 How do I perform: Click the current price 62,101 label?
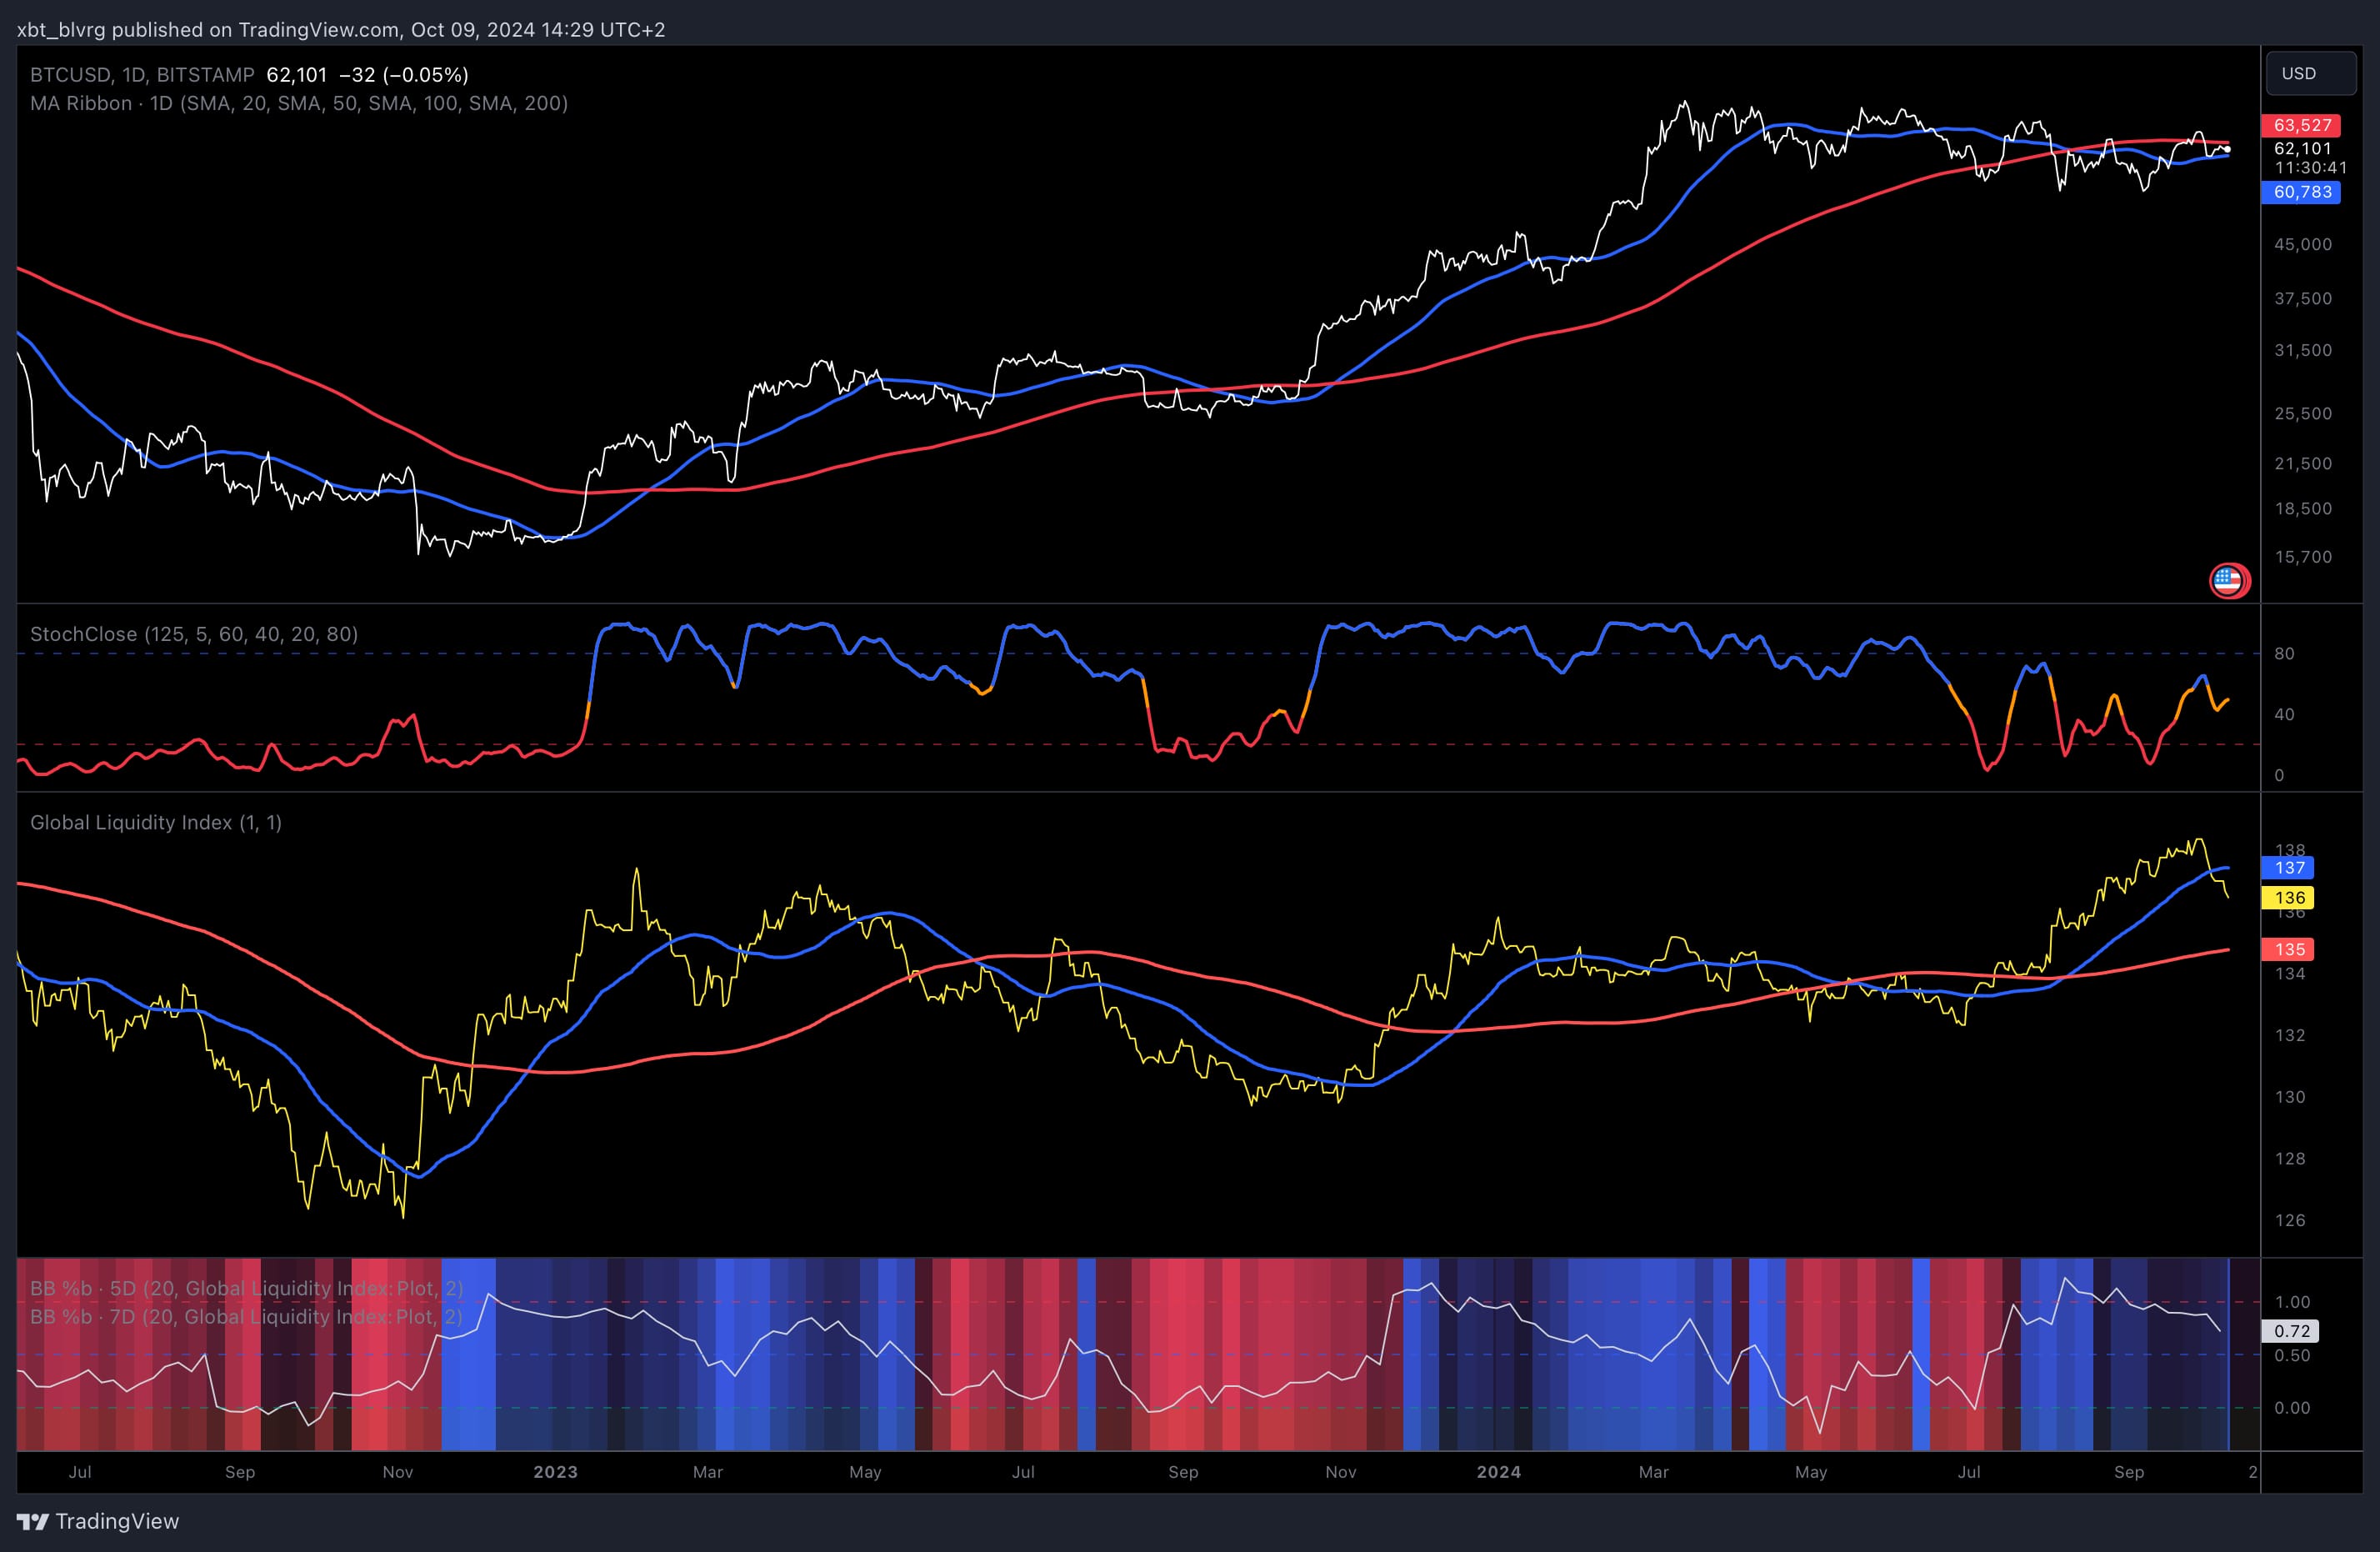coord(2304,148)
